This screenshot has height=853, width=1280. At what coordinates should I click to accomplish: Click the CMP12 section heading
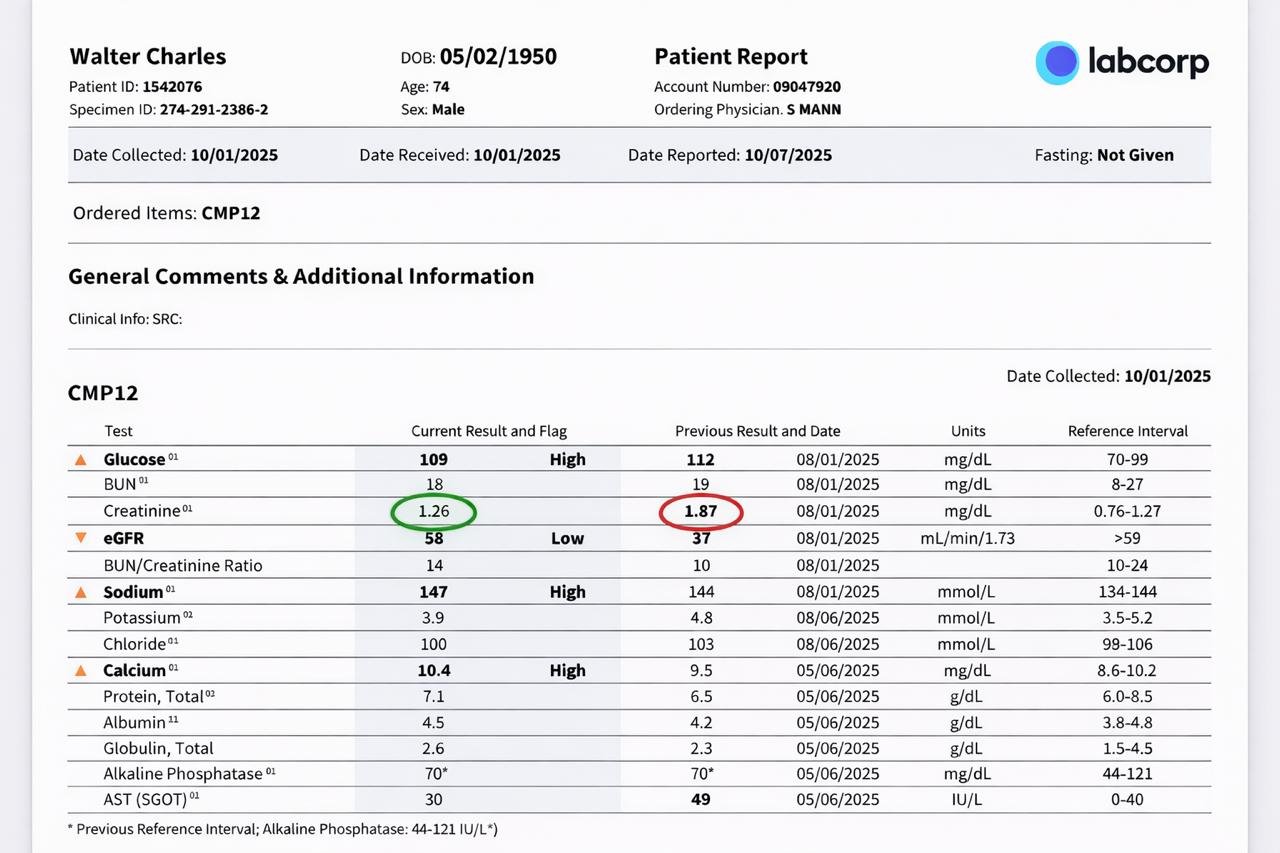pyautogui.click(x=103, y=393)
